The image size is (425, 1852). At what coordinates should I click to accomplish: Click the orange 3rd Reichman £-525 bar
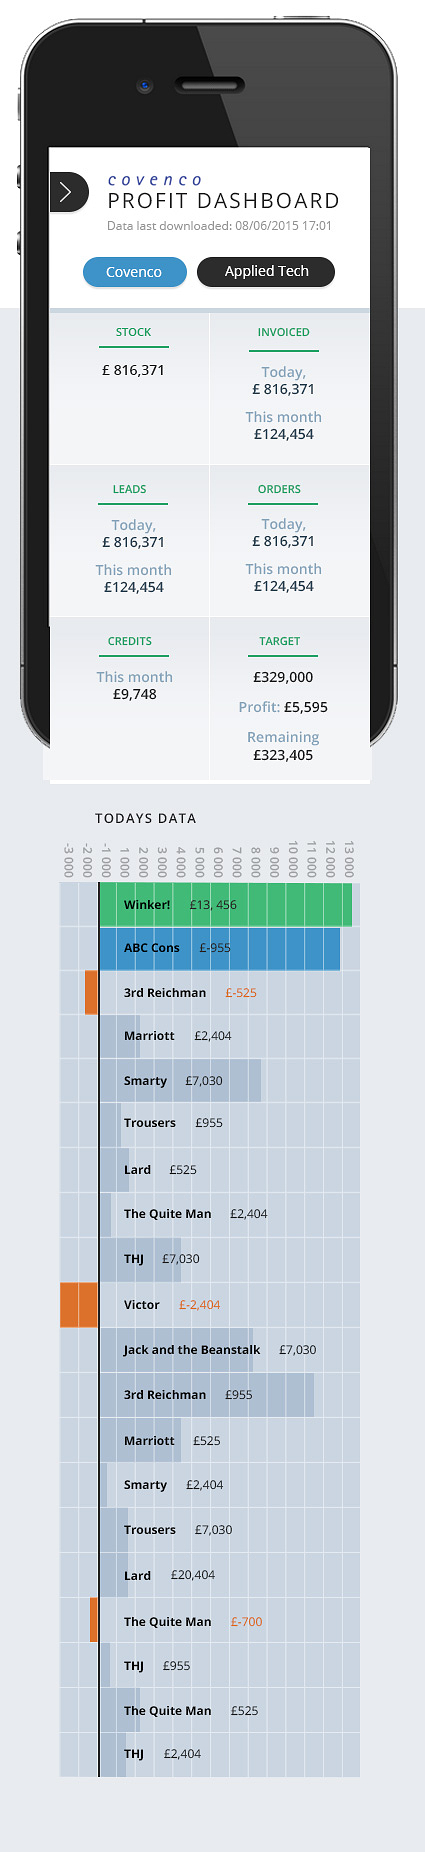point(92,992)
